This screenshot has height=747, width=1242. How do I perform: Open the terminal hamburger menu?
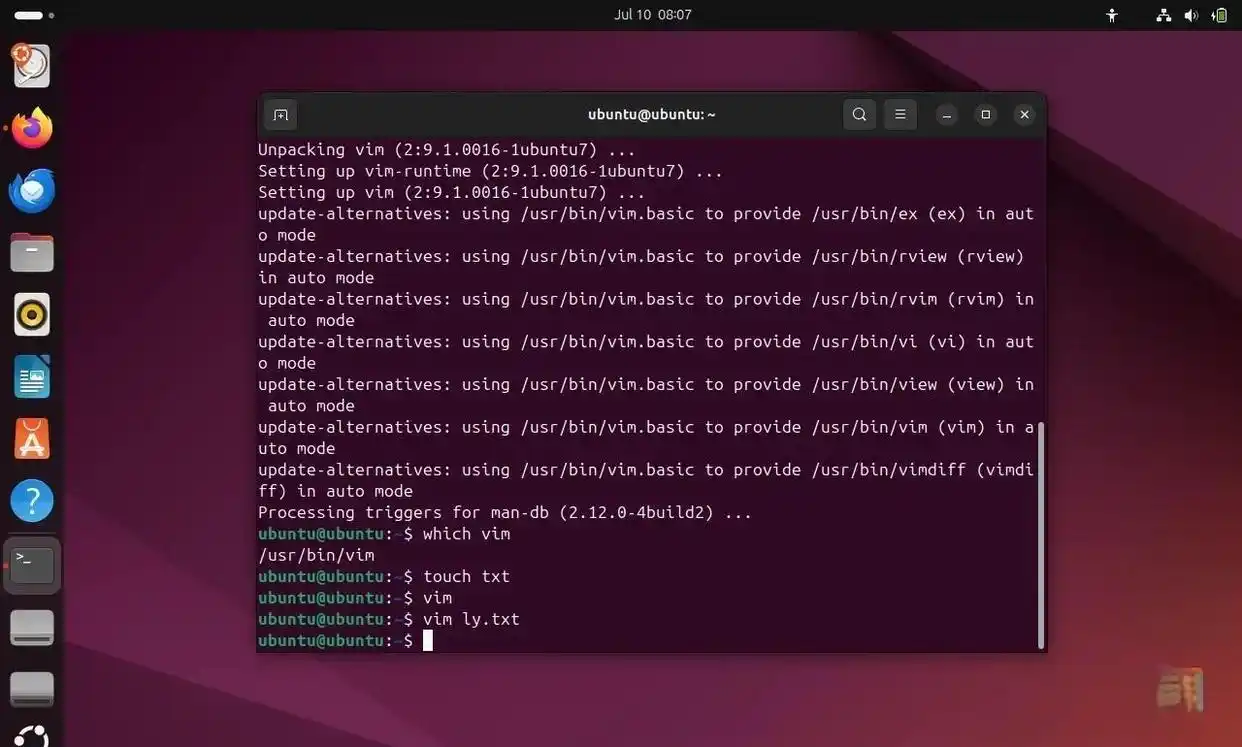point(900,115)
